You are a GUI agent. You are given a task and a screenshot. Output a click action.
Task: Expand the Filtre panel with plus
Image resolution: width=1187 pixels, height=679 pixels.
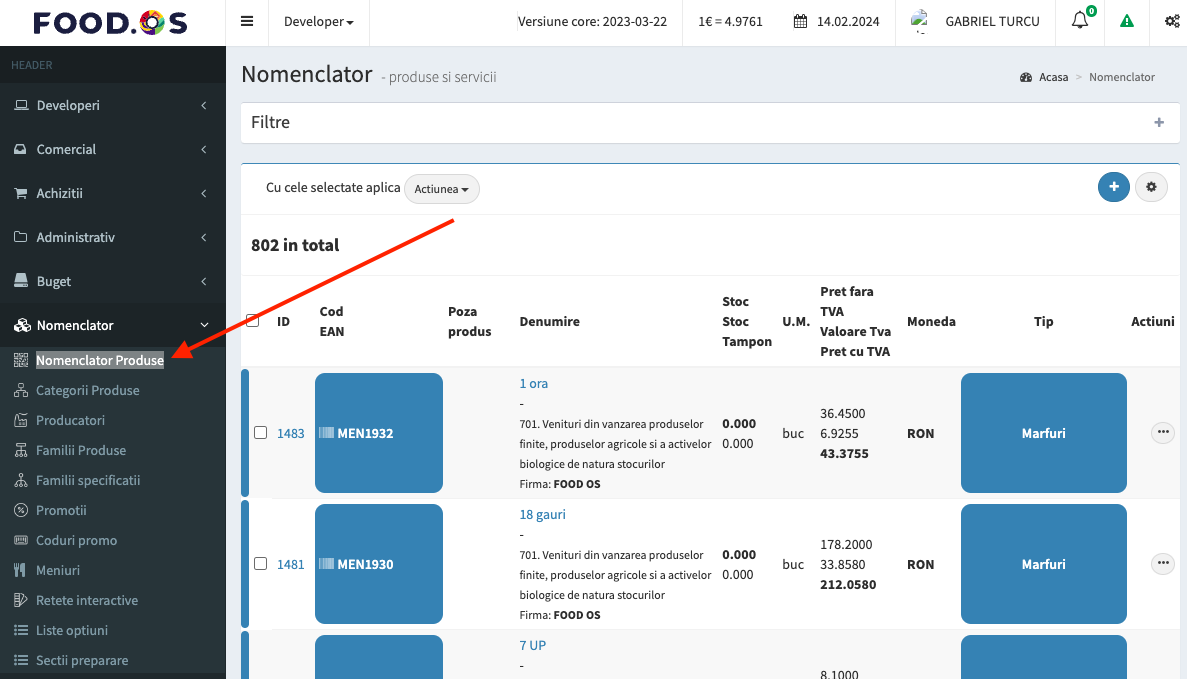(1159, 122)
